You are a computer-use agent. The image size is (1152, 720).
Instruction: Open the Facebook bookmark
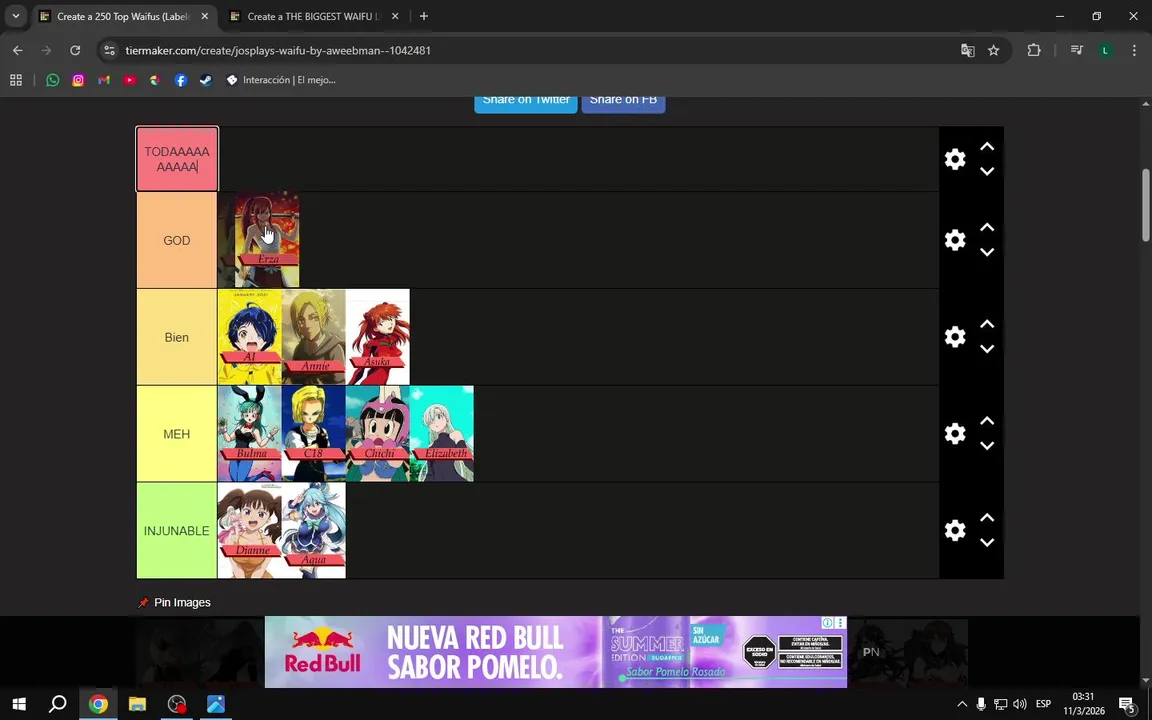click(x=181, y=80)
